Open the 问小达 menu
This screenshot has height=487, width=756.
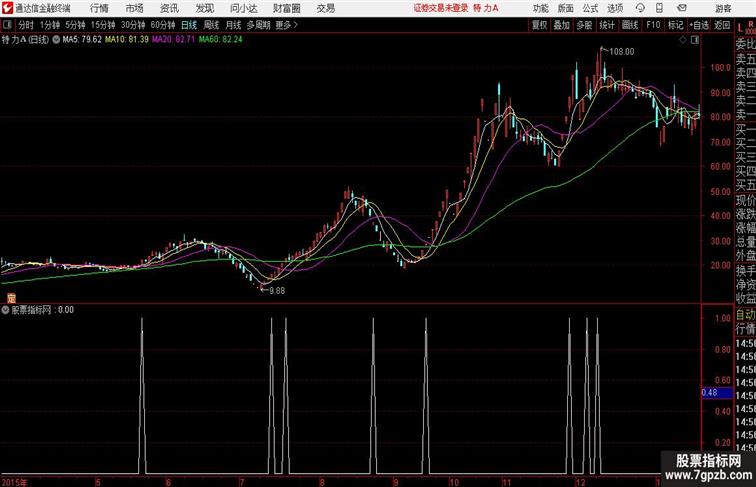coord(243,8)
